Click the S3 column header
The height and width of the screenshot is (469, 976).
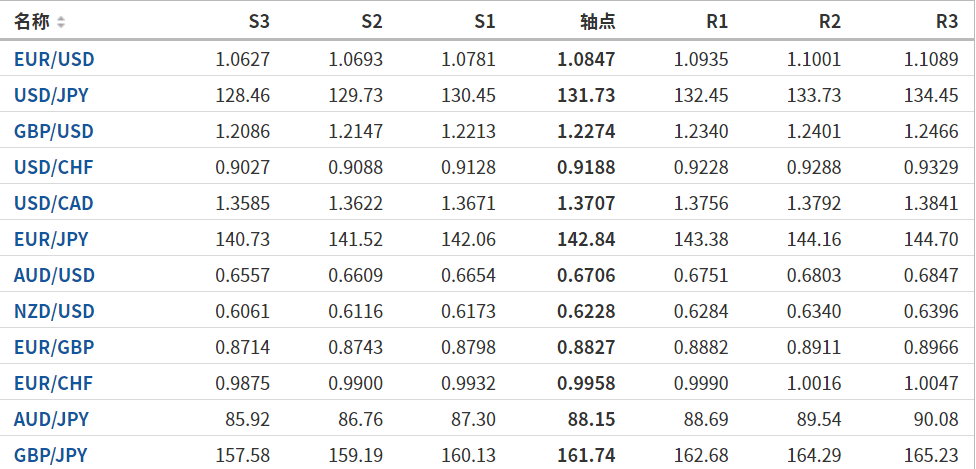tap(258, 21)
